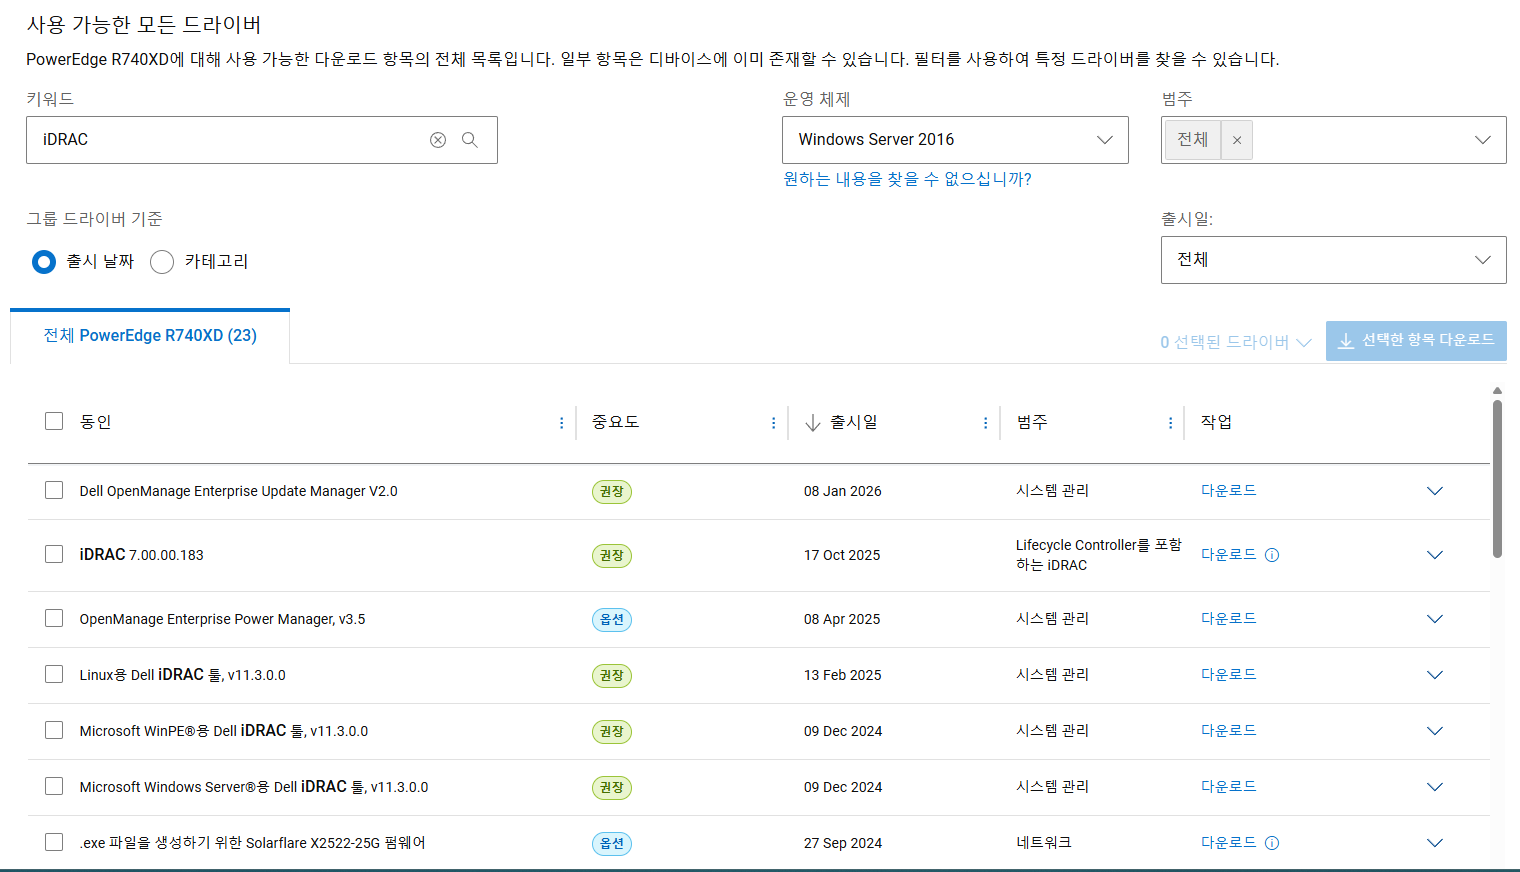Click the 네트워크 category cell
This screenshot has height=872, width=1520.
[1044, 843]
